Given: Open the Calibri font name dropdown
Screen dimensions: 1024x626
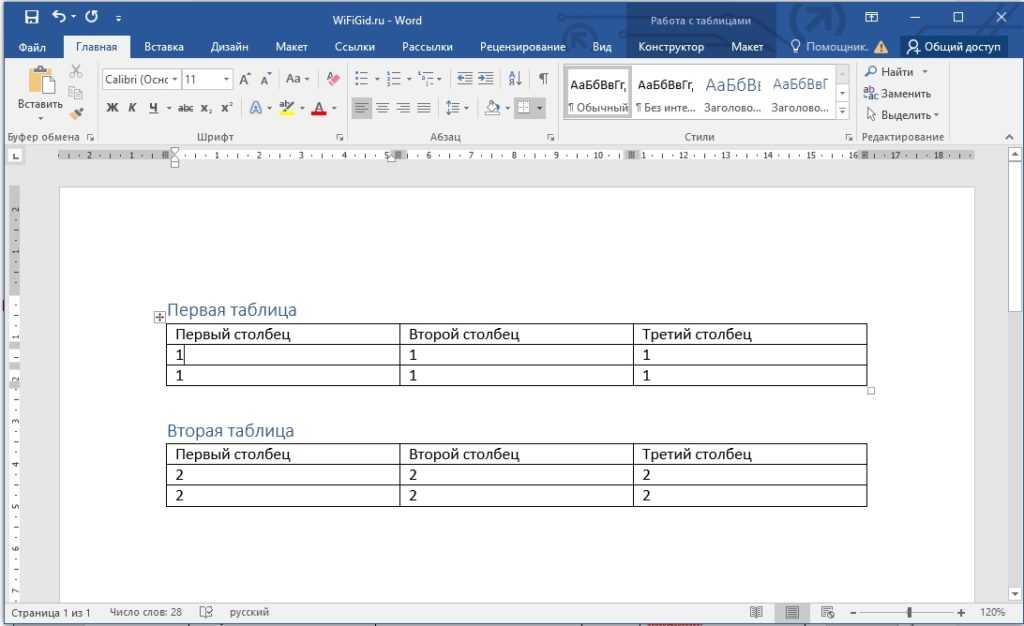Looking at the screenshot, I should coord(175,79).
